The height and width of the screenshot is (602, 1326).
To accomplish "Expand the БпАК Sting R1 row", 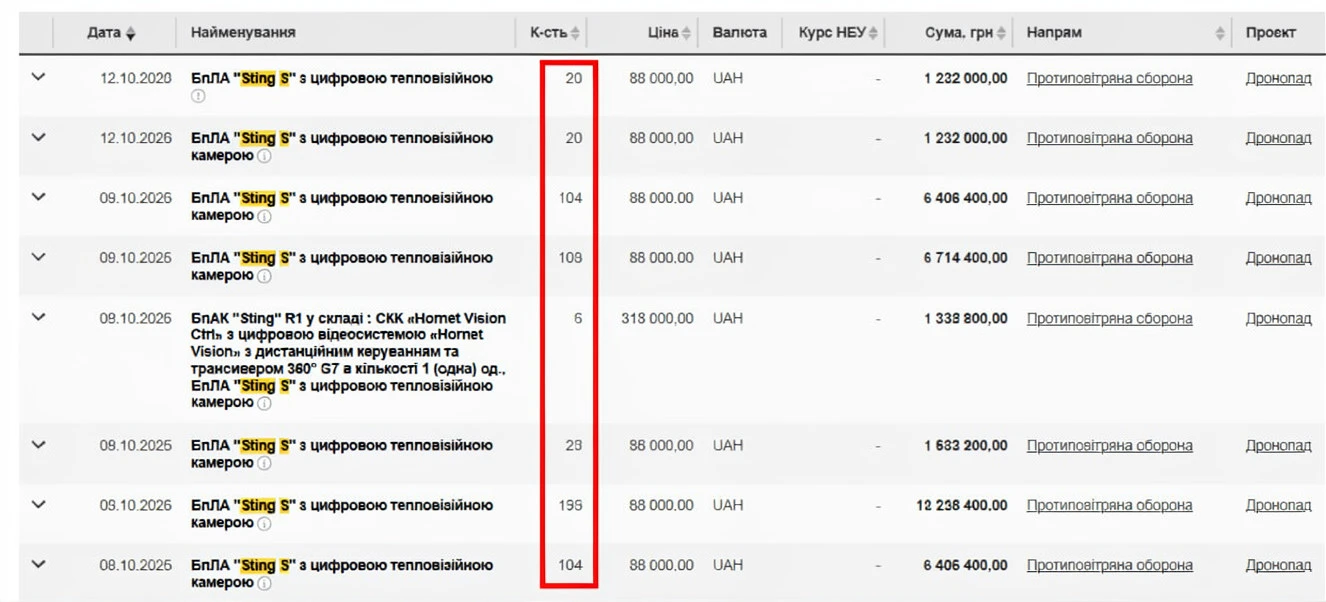I will coord(39,317).
